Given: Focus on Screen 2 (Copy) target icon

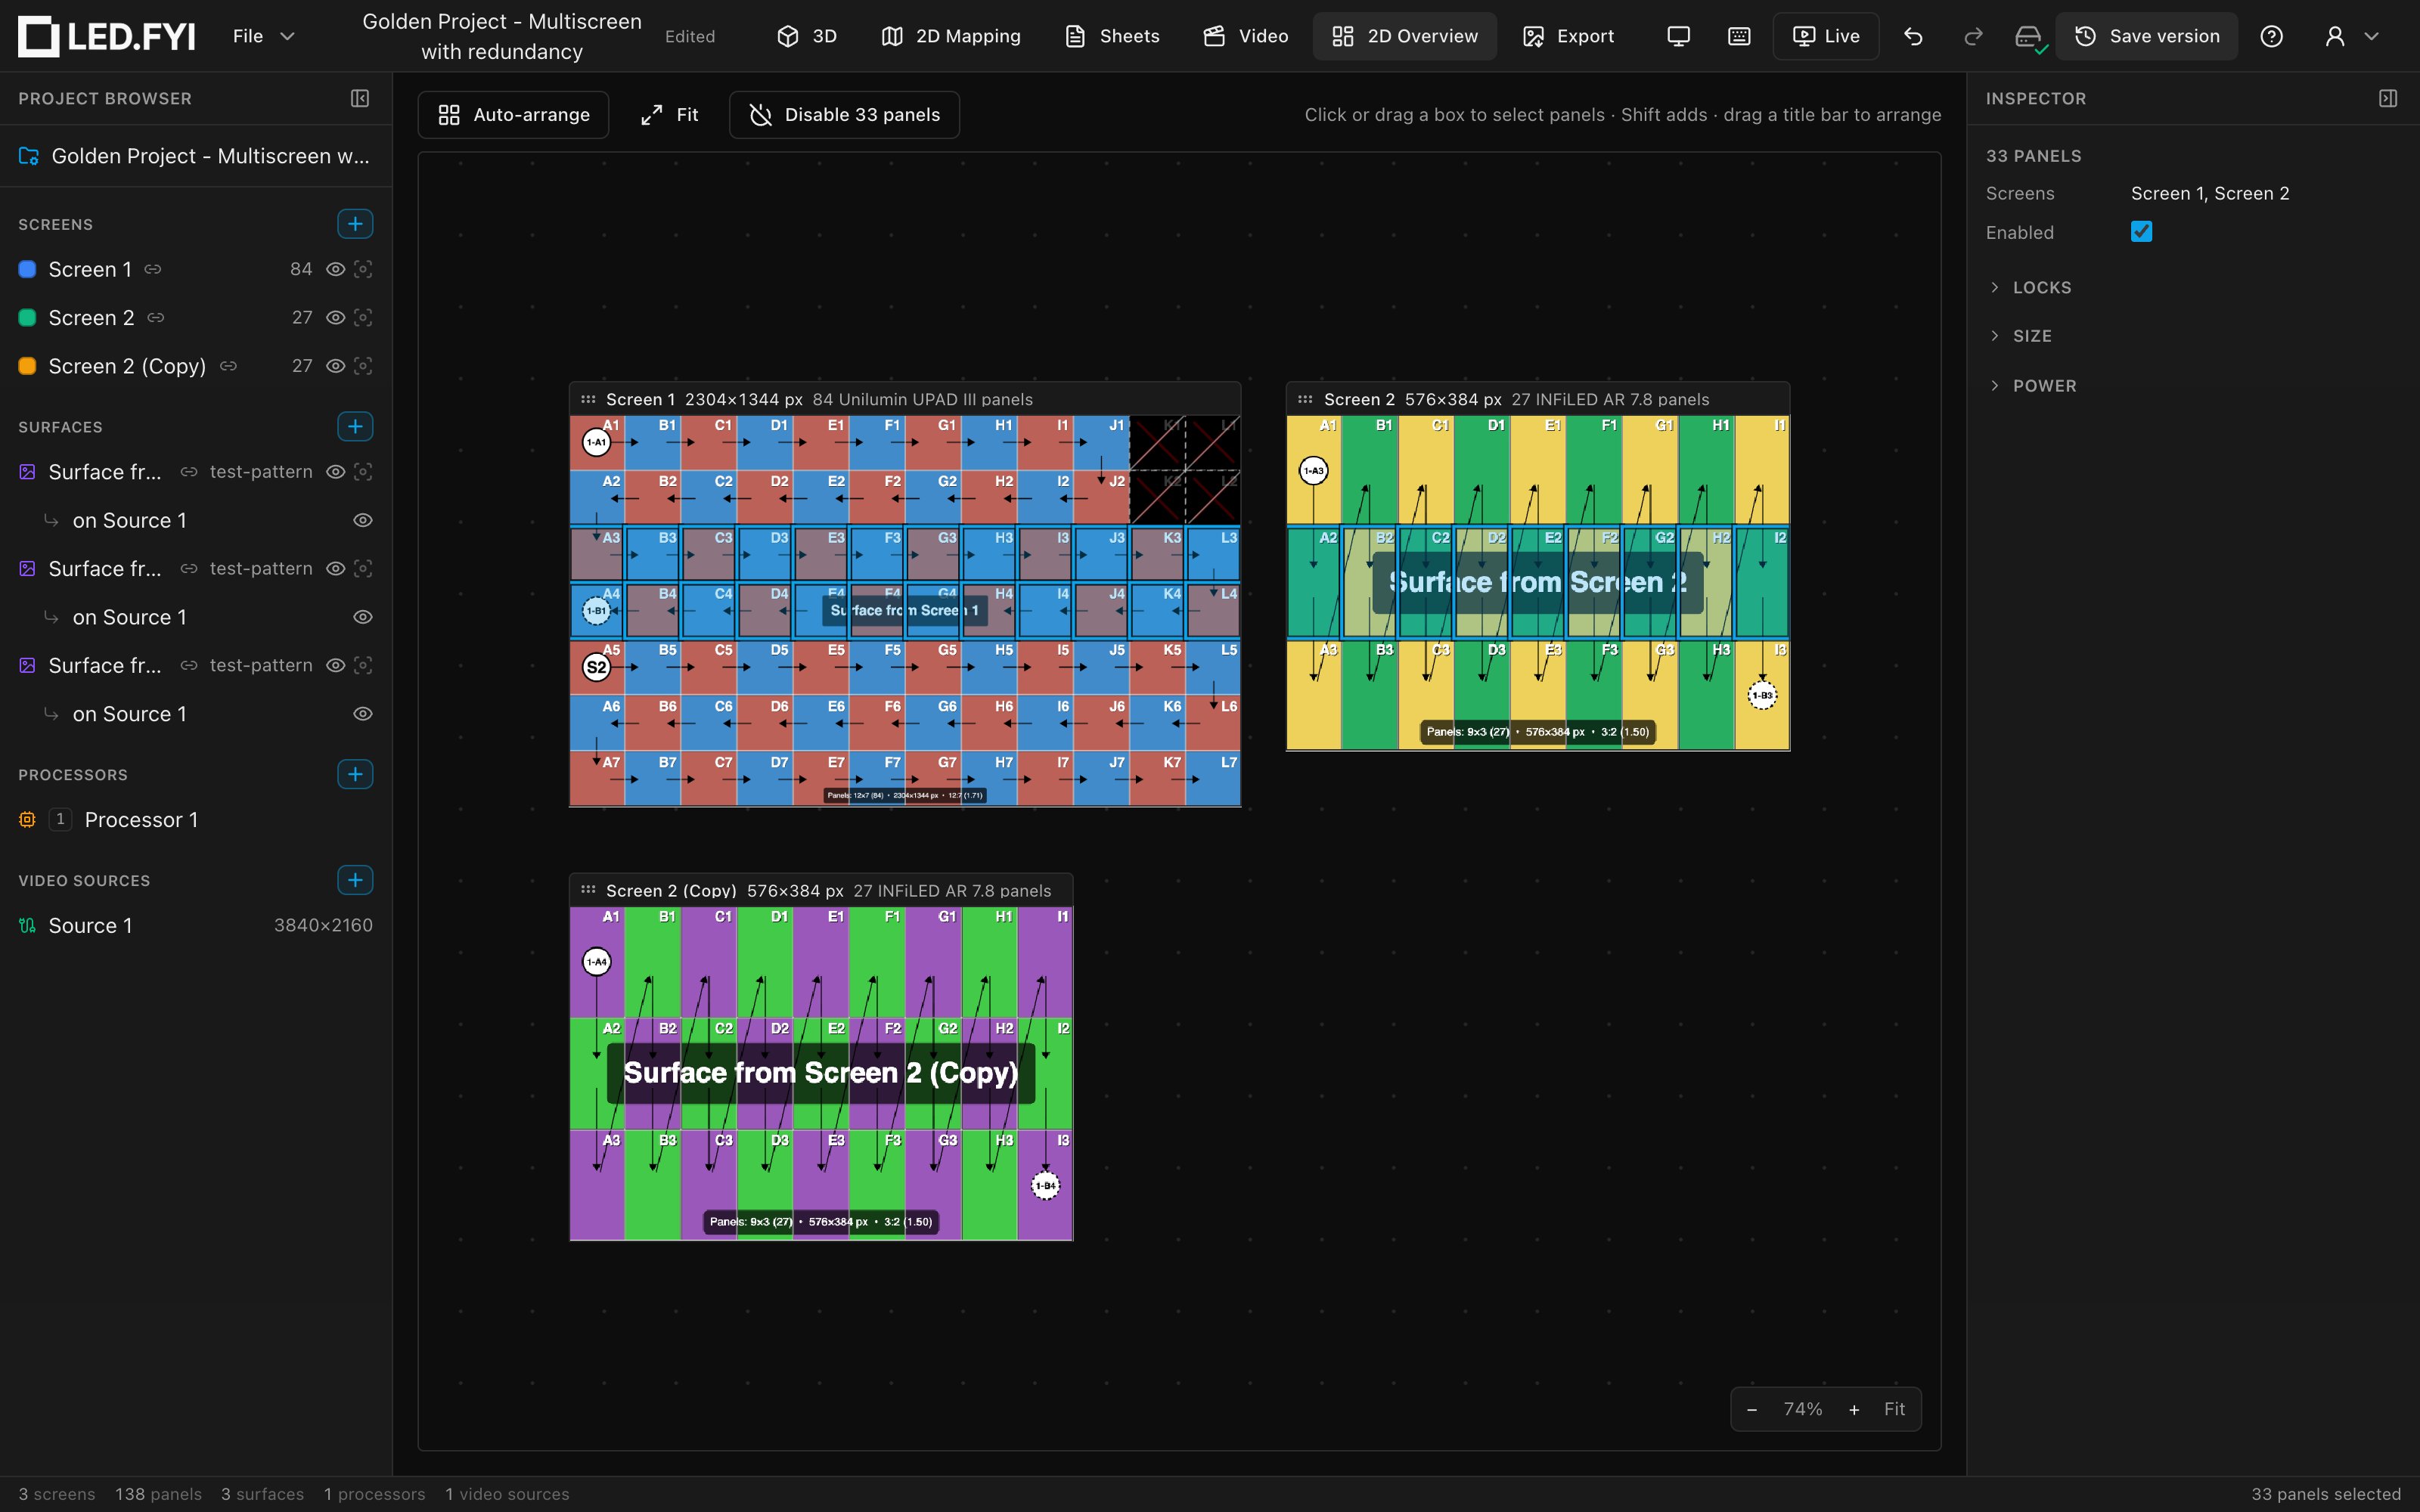Looking at the screenshot, I should (x=363, y=366).
